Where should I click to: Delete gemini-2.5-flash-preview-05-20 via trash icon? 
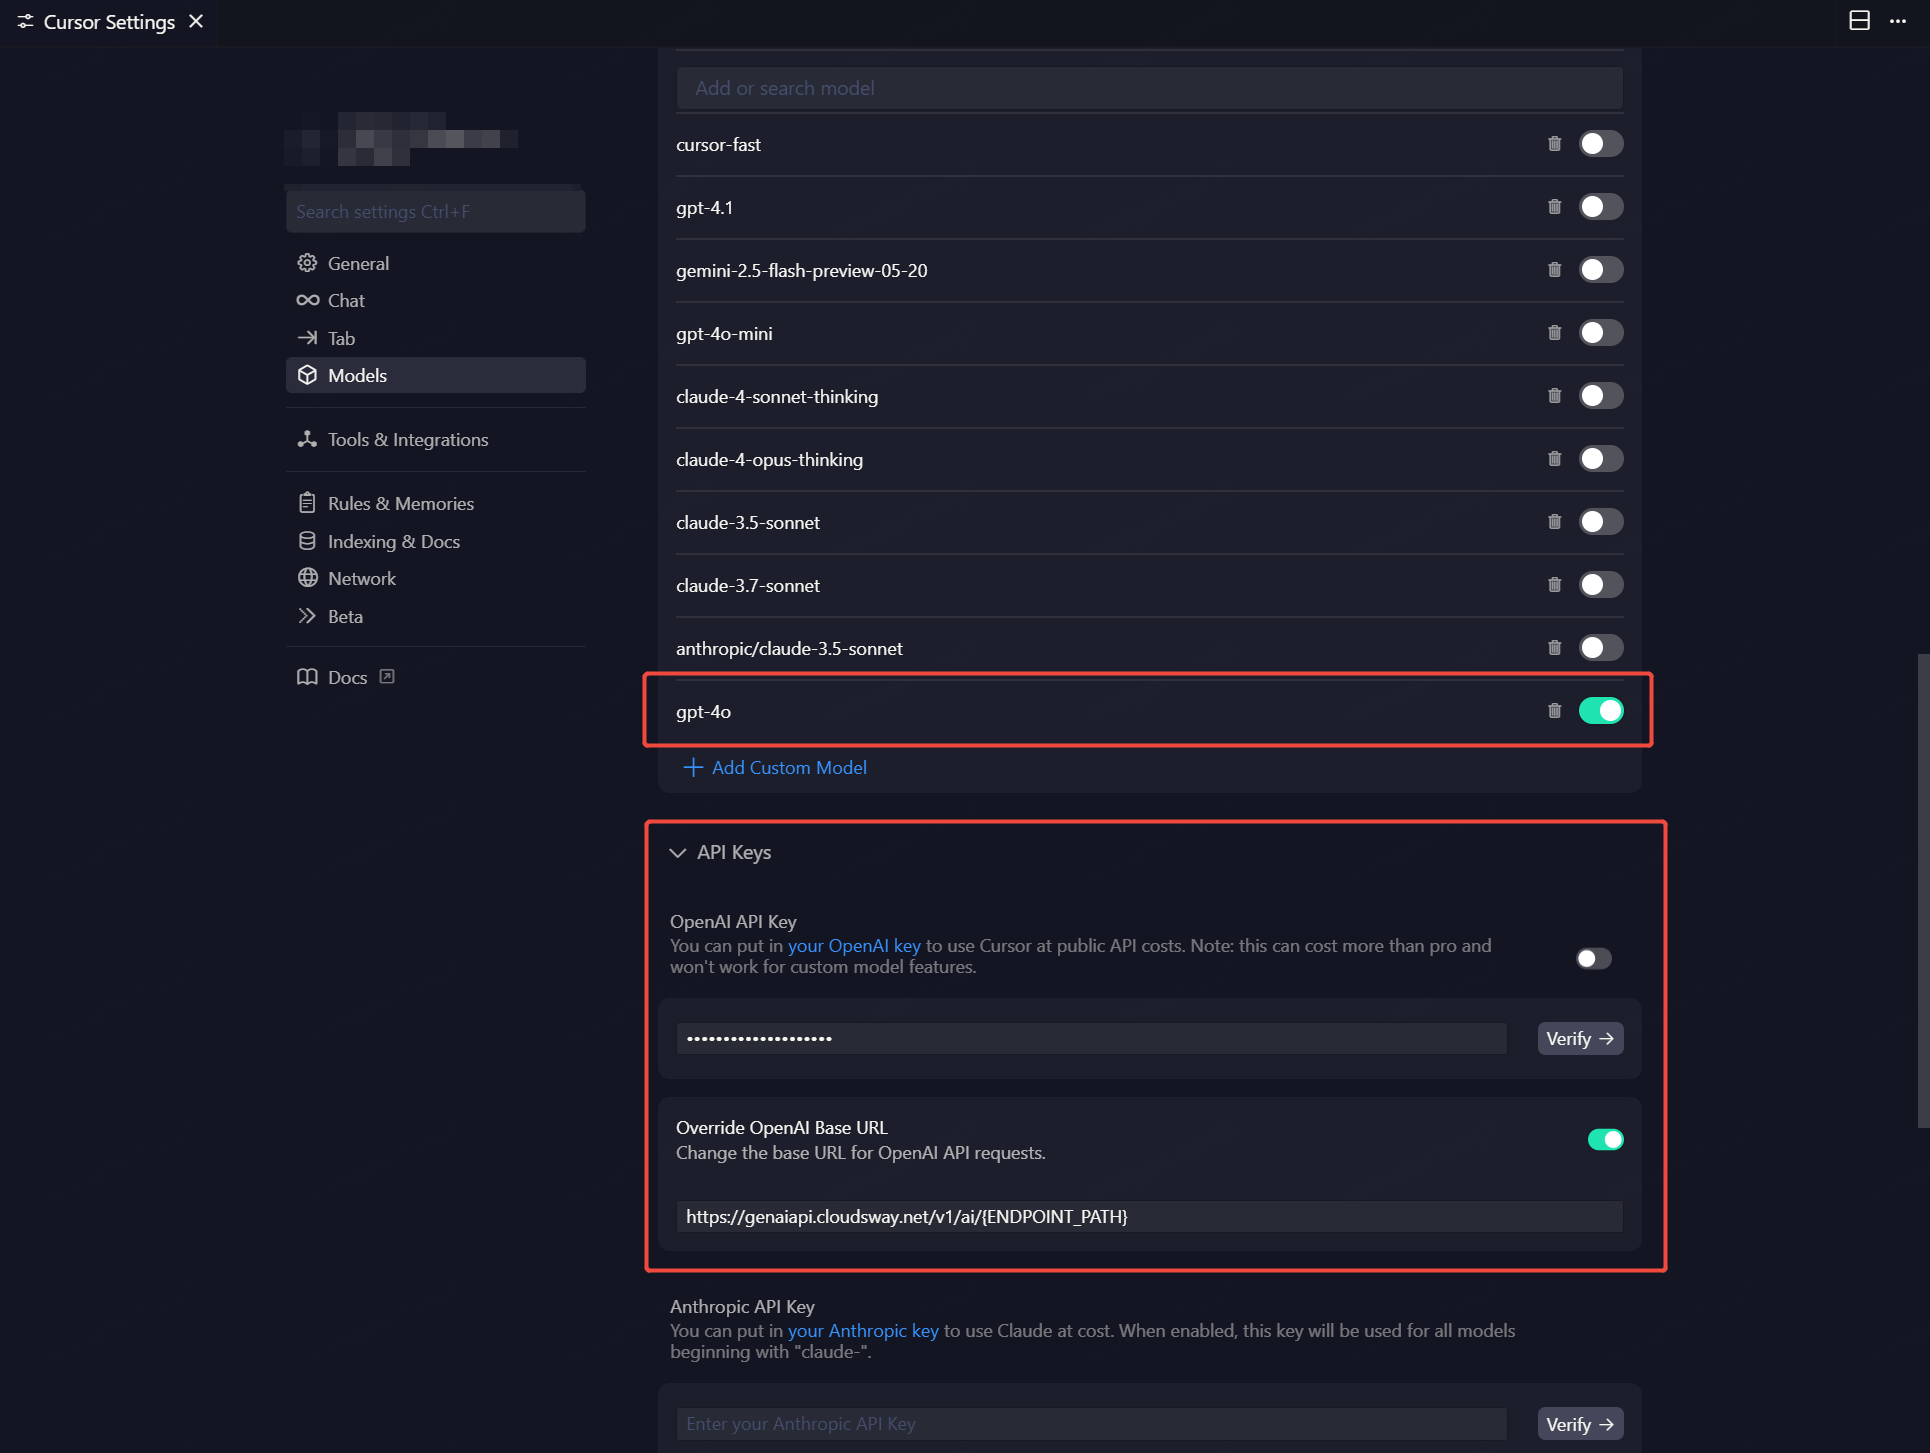tap(1554, 270)
